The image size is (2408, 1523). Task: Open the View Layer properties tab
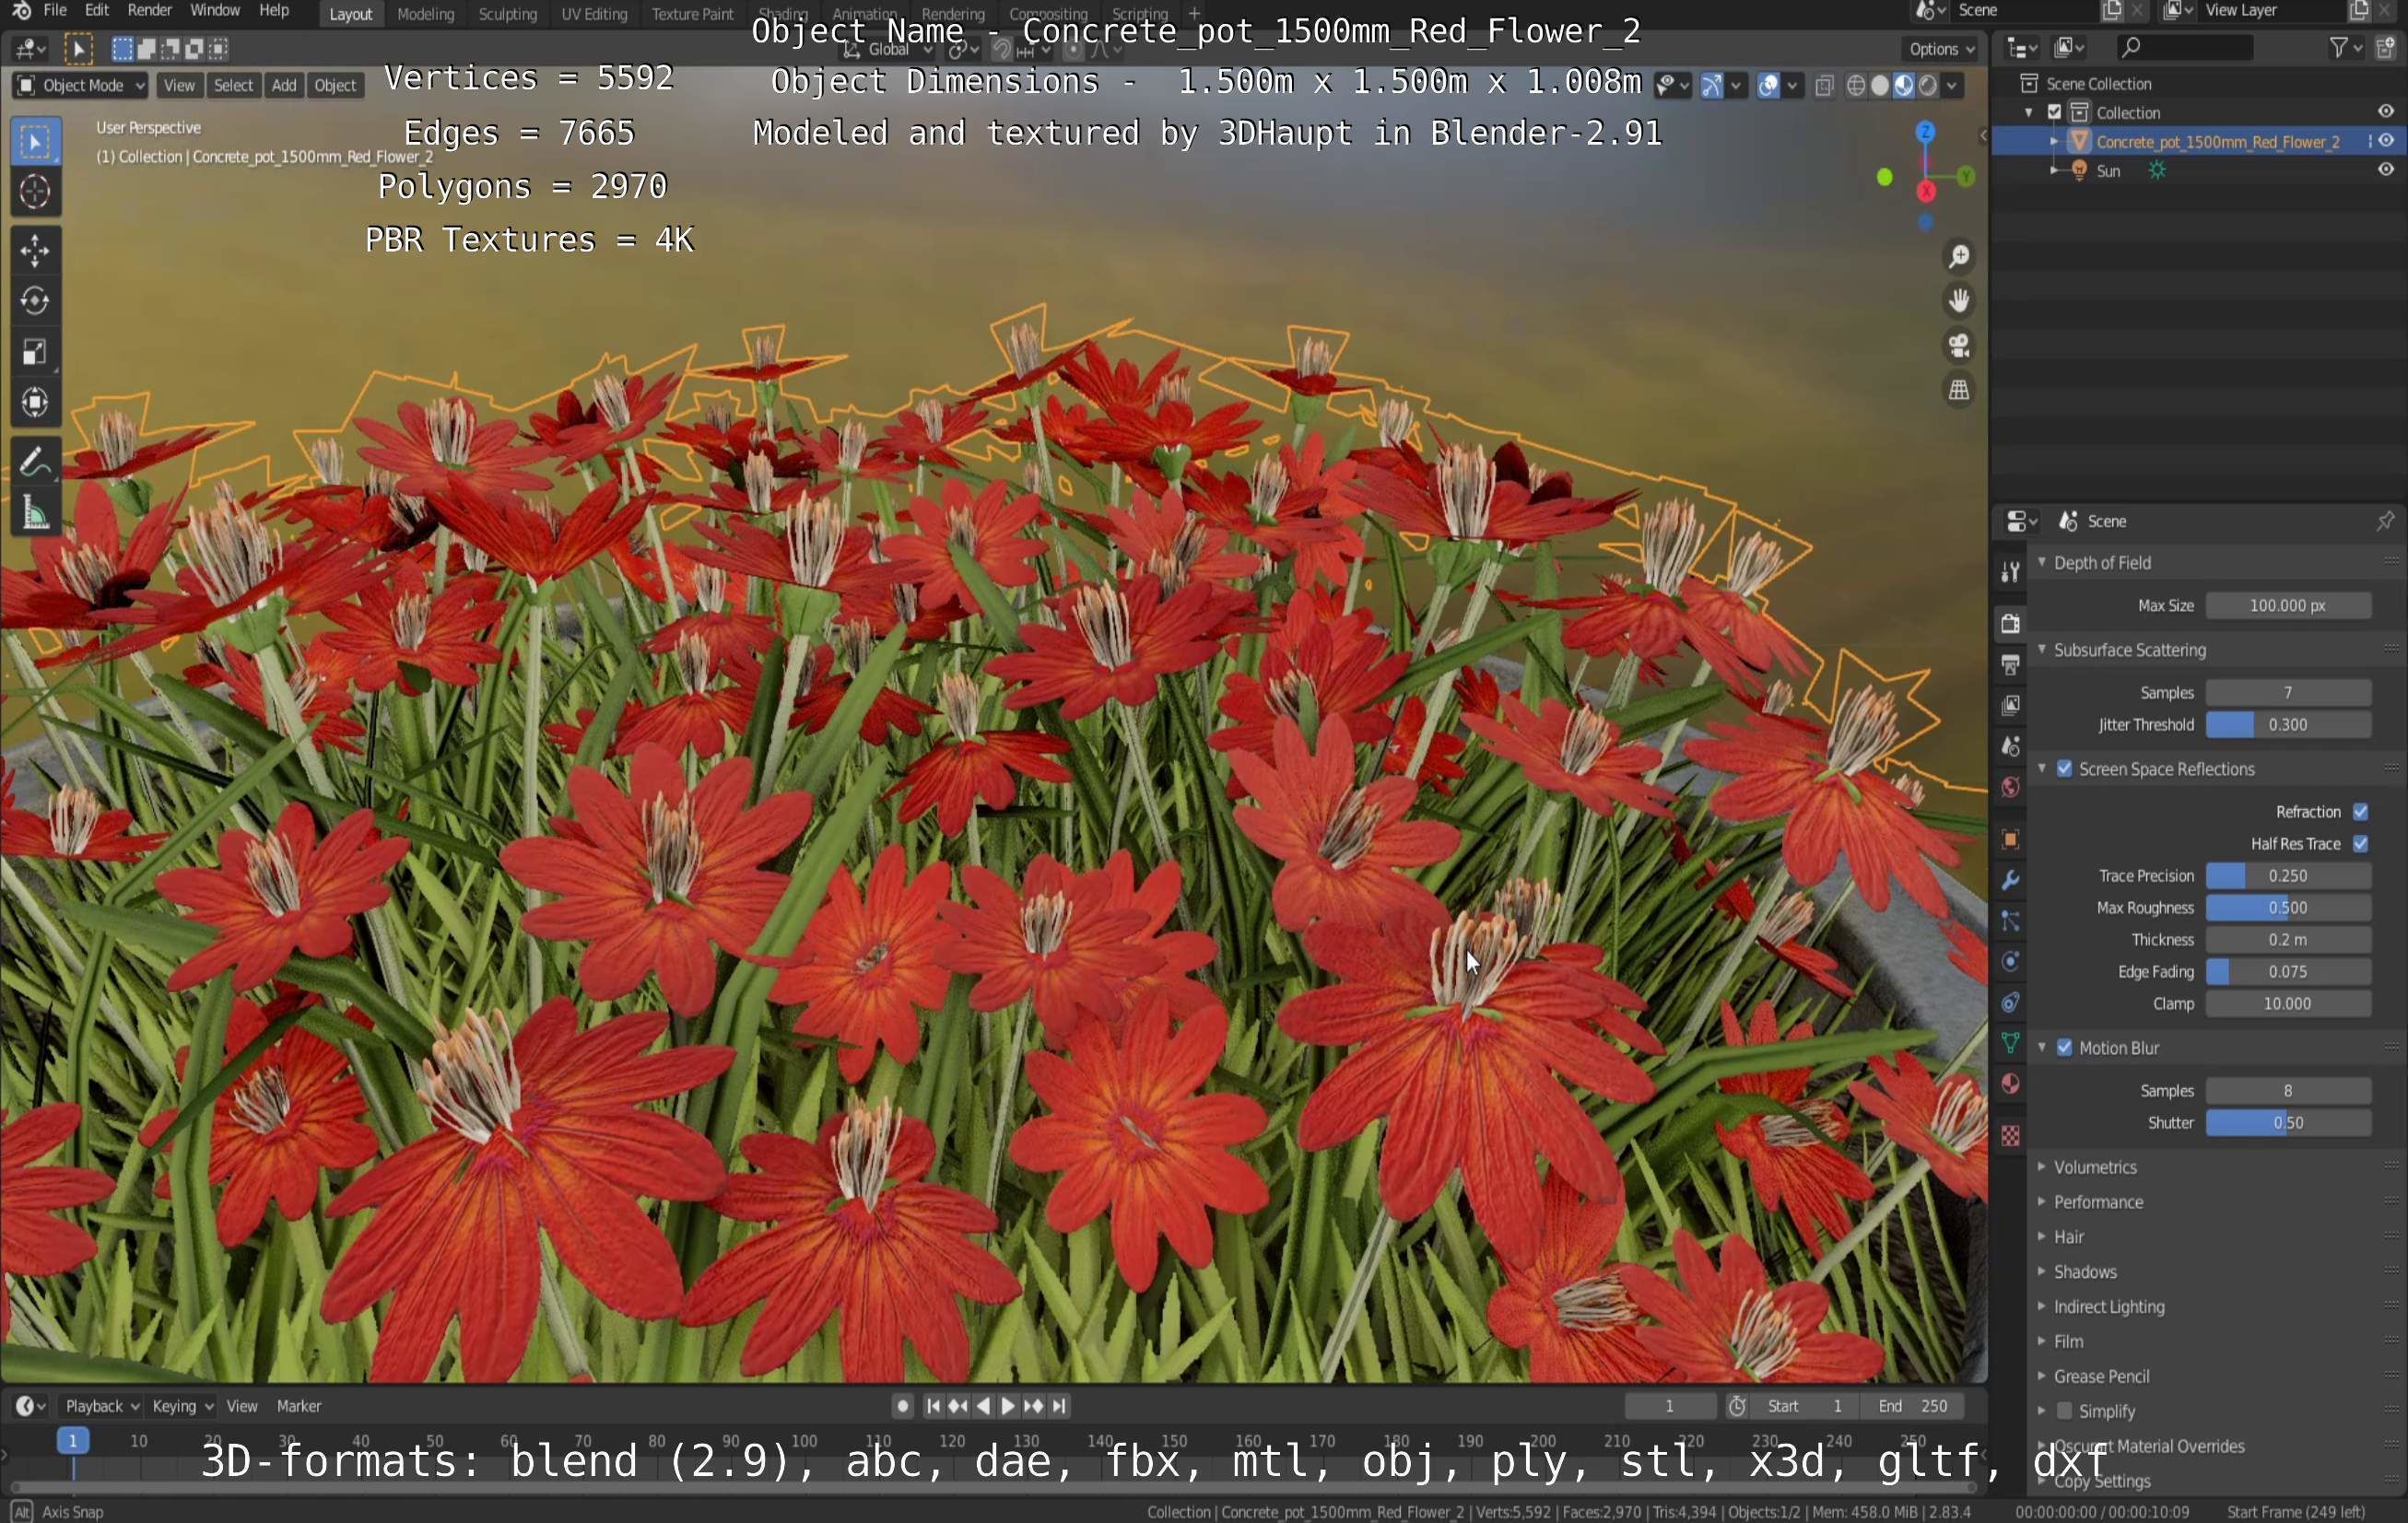(x=2010, y=706)
